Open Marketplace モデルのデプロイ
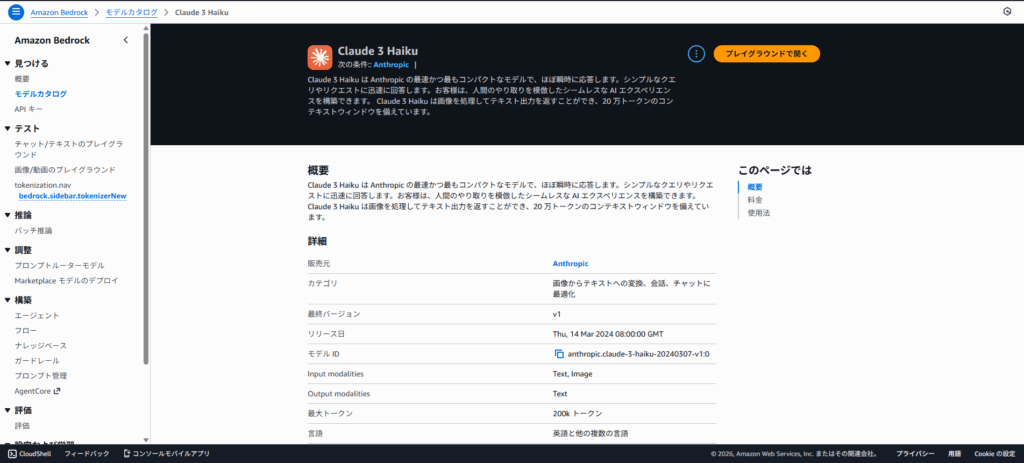This screenshot has width=1024, height=463. tap(67, 280)
